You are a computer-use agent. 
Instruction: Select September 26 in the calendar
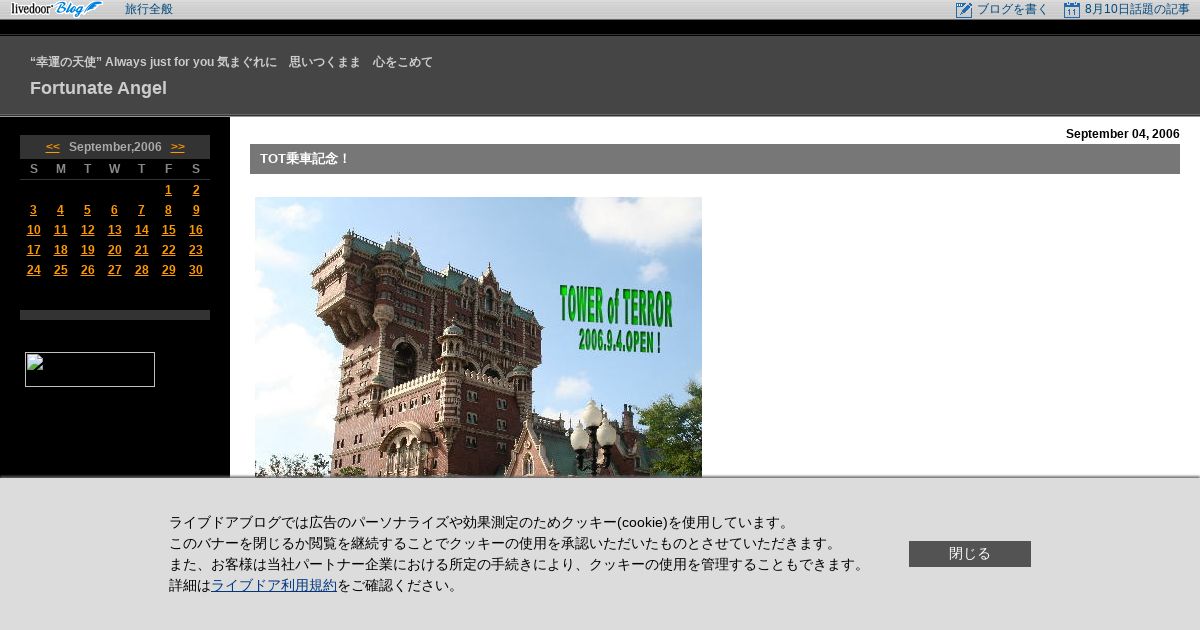click(87, 270)
